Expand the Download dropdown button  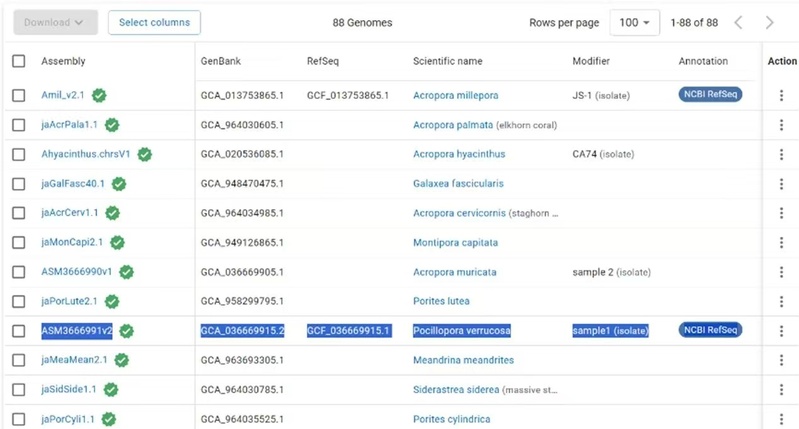point(56,22)
